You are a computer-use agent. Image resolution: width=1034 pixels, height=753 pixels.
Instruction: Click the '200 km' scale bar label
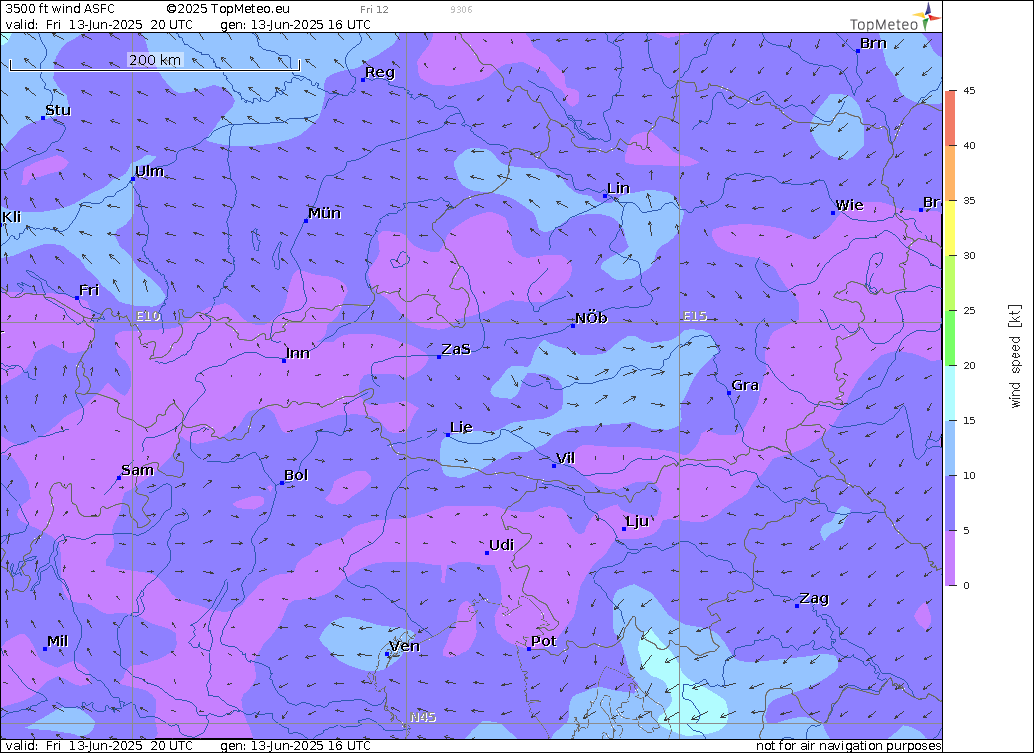pos(155,60)
